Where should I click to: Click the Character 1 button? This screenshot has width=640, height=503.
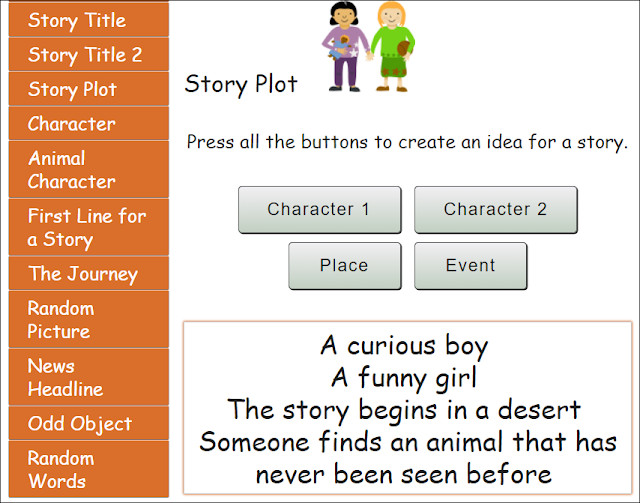(320, 210)
